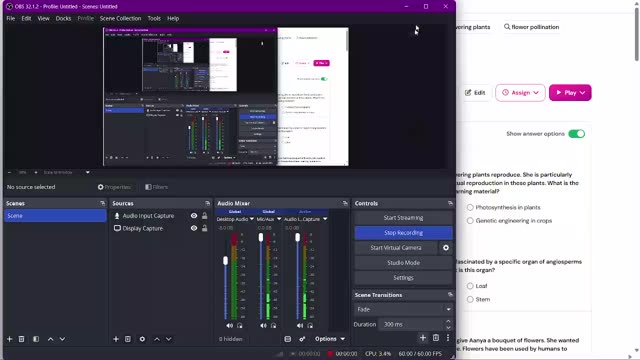Click the Desktop Audio volume slider handle

(225, 260)
